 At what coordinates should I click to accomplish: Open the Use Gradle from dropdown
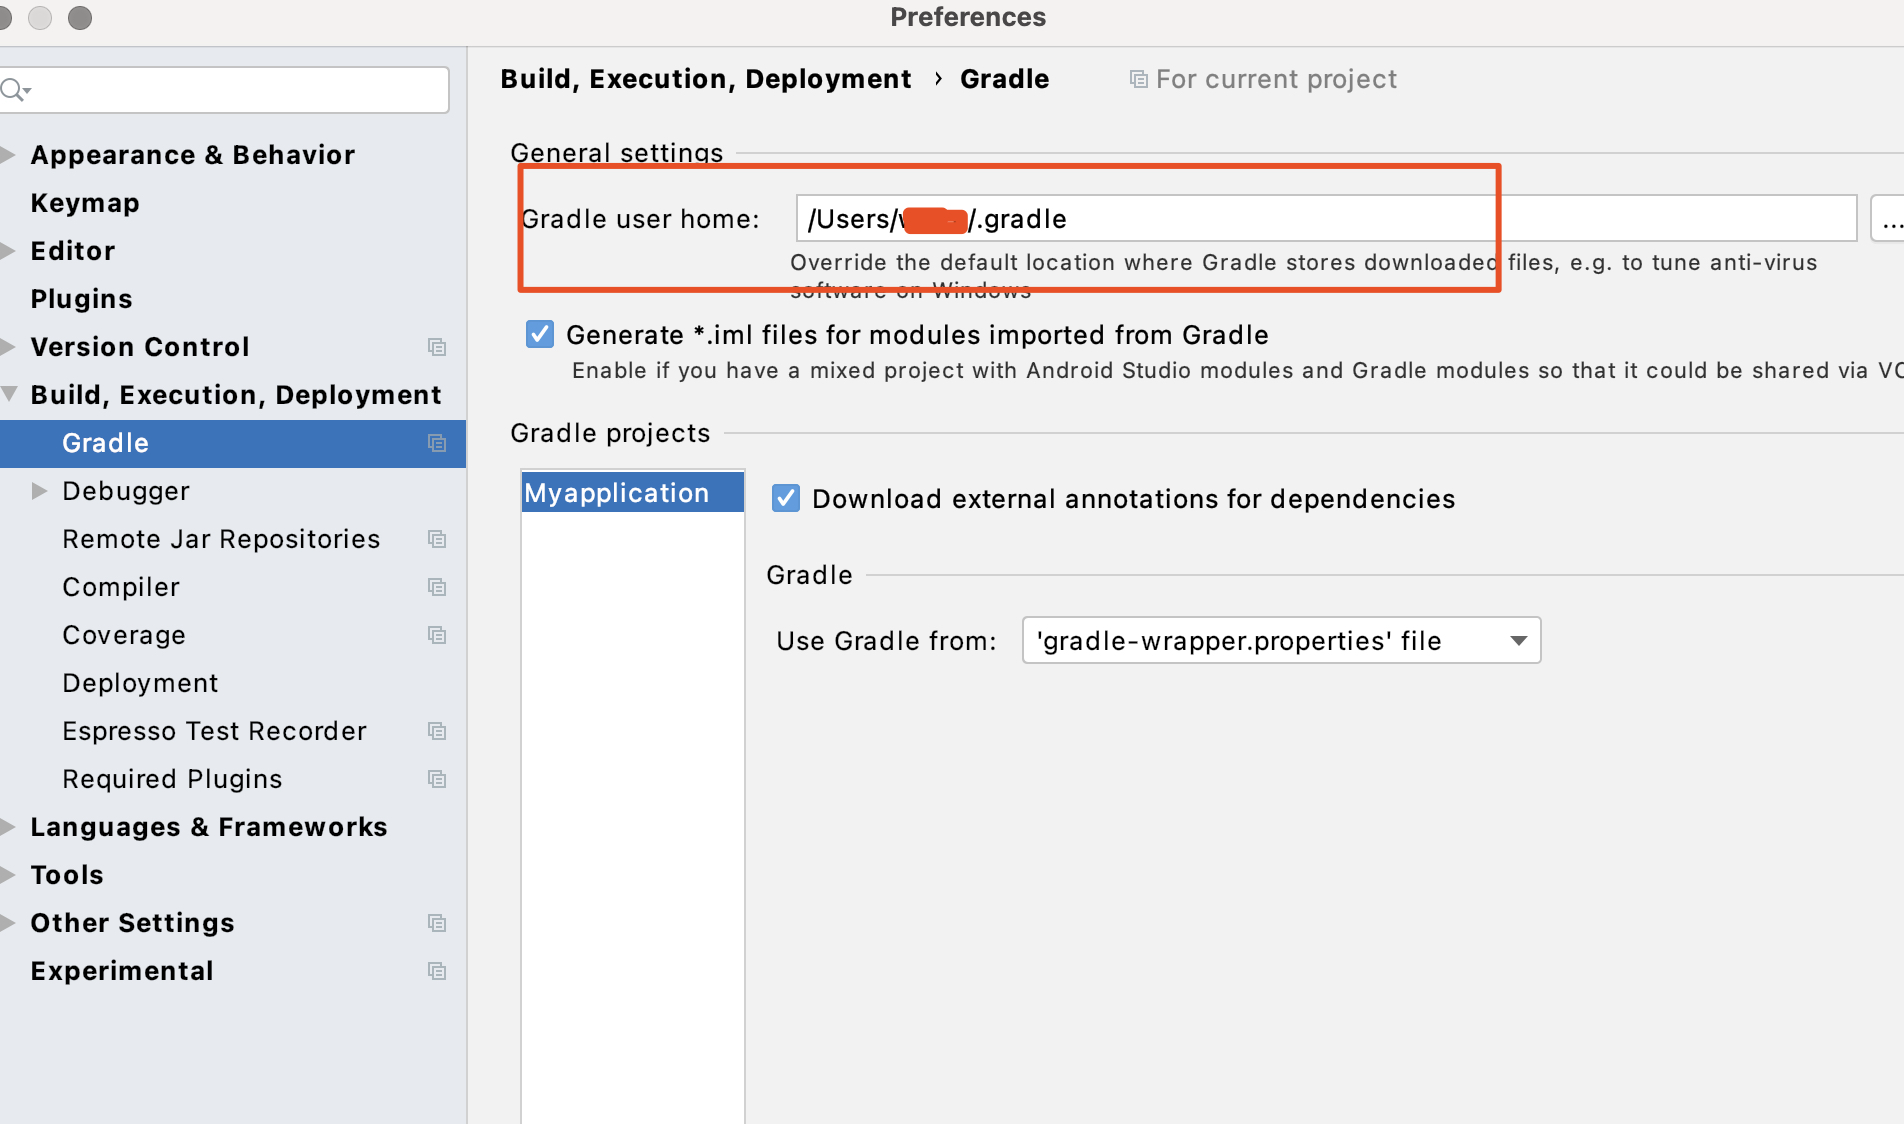point(1518,640)
